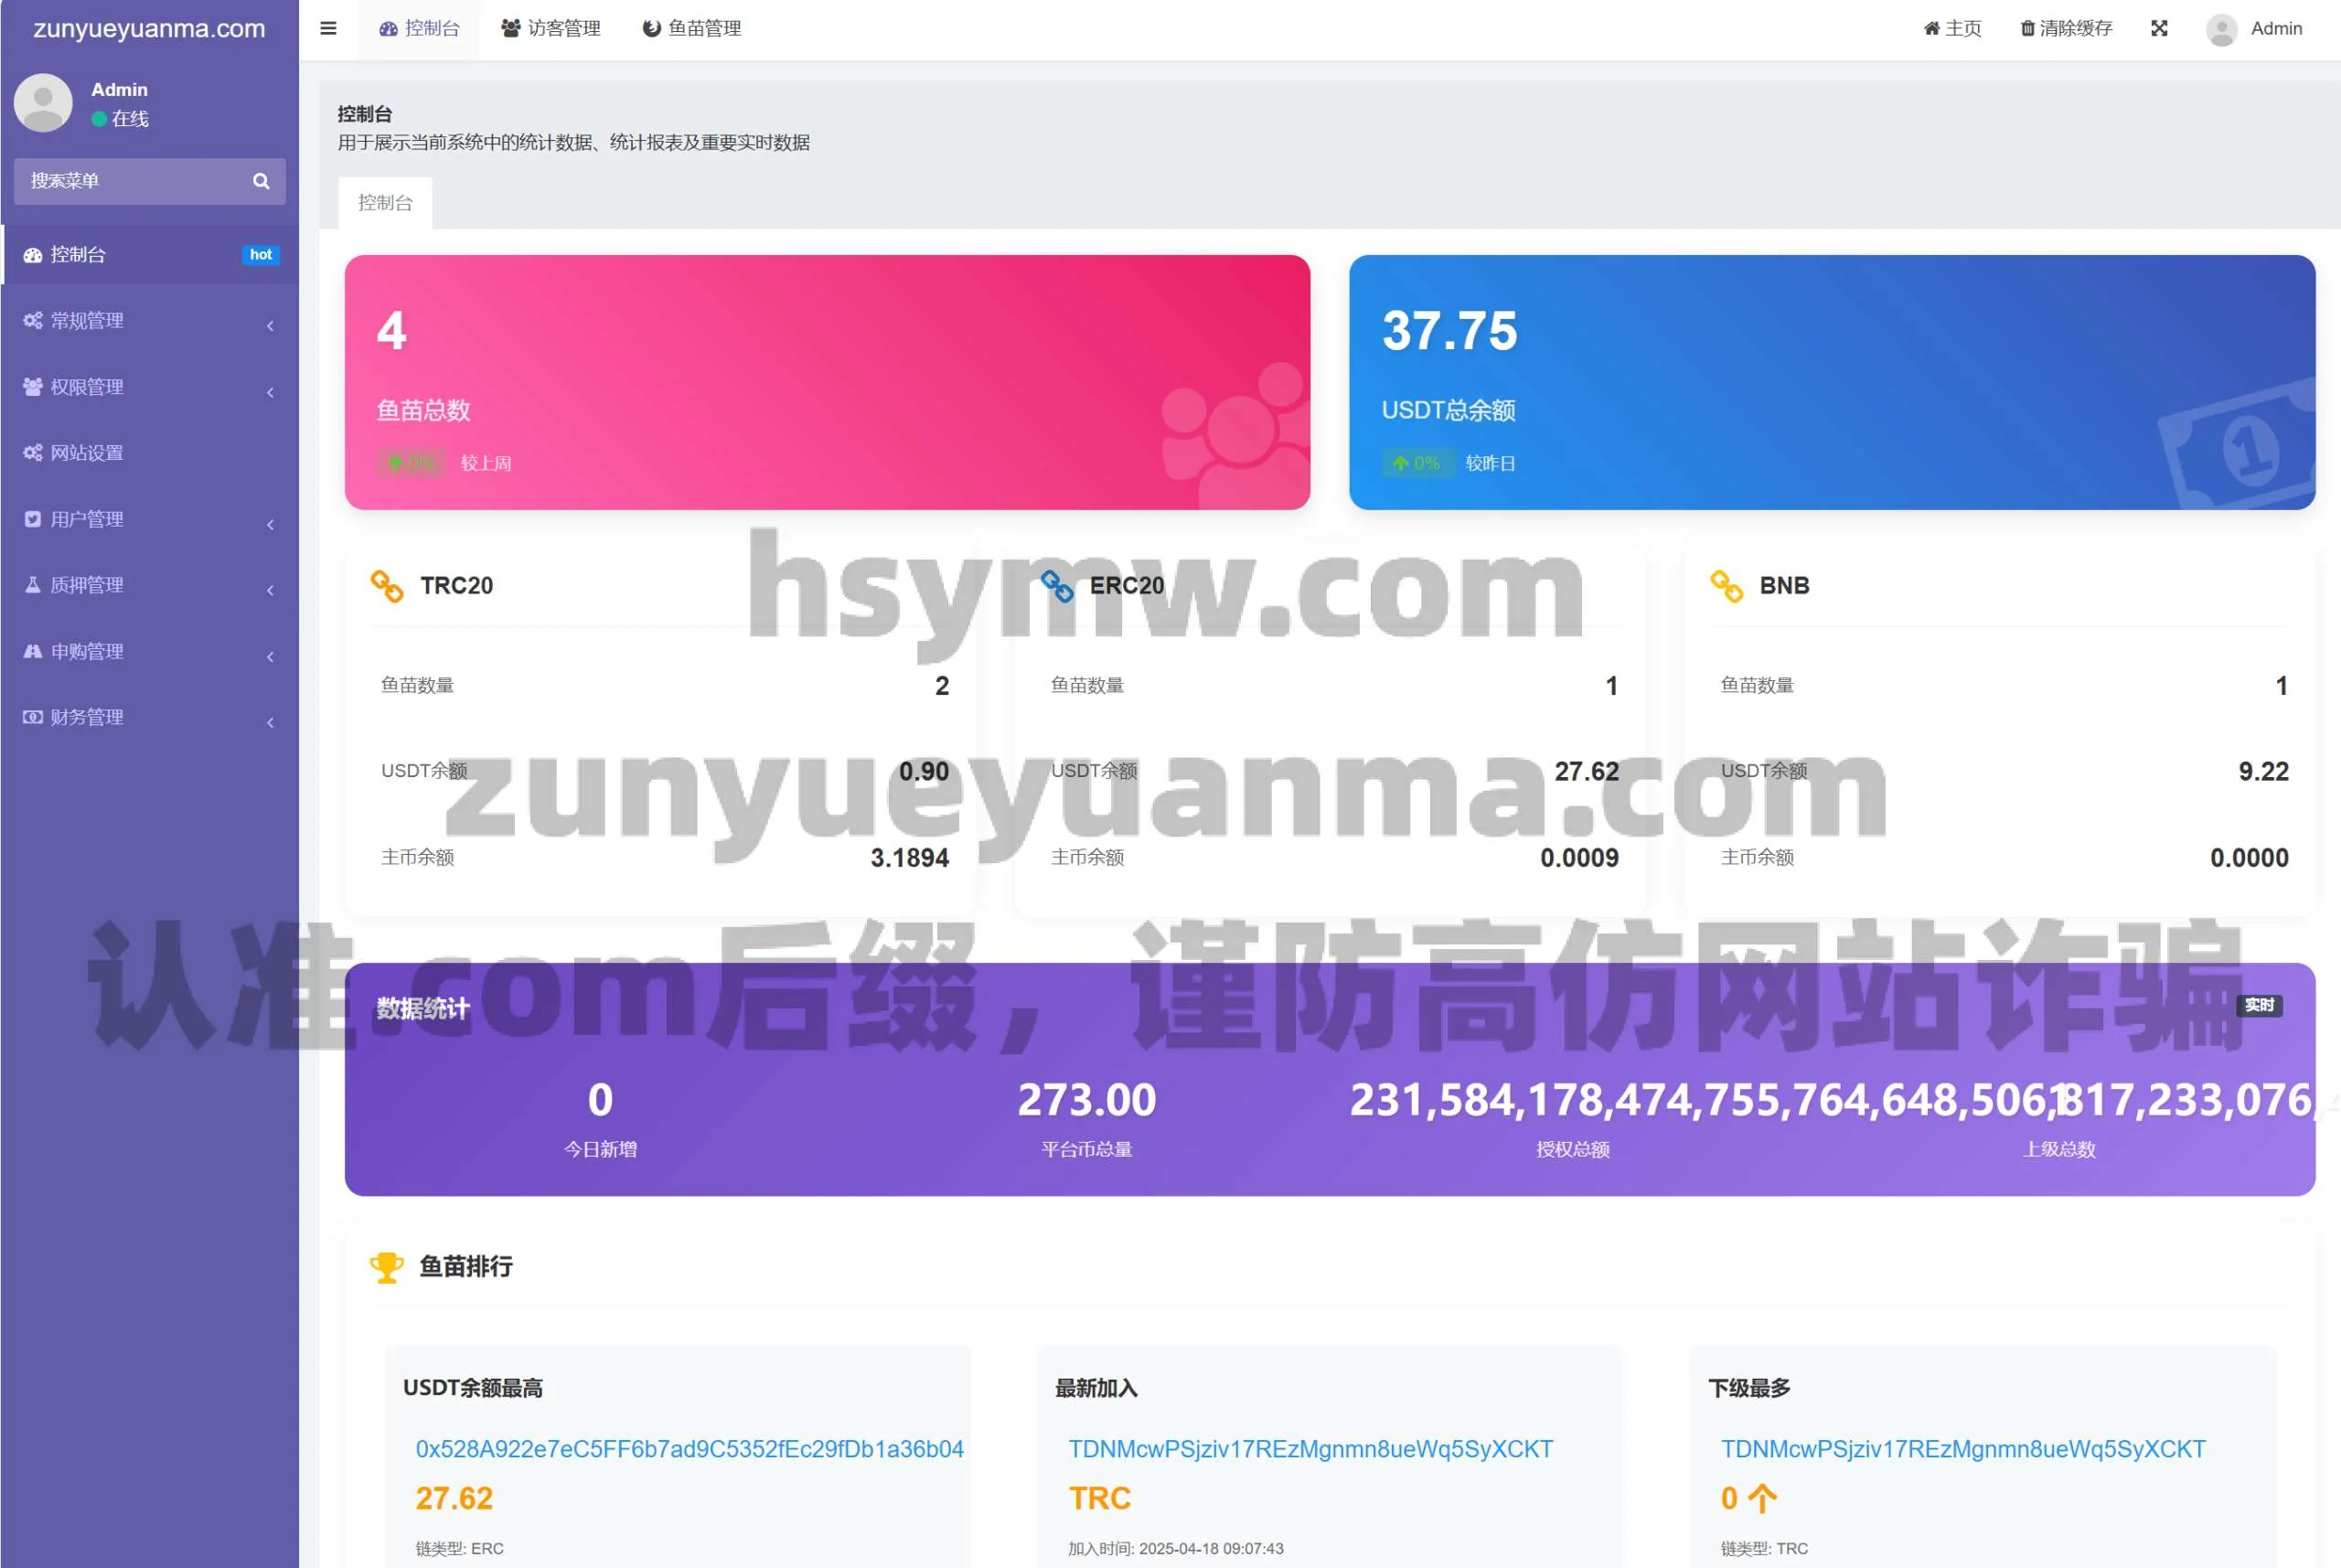
Task: Click the 清除缓存 button
Action: pos(2066,28)
